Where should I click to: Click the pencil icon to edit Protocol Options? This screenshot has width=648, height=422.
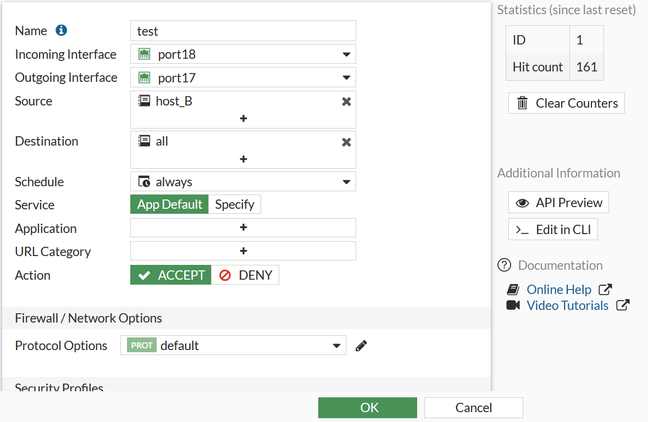tap(361, 346)
